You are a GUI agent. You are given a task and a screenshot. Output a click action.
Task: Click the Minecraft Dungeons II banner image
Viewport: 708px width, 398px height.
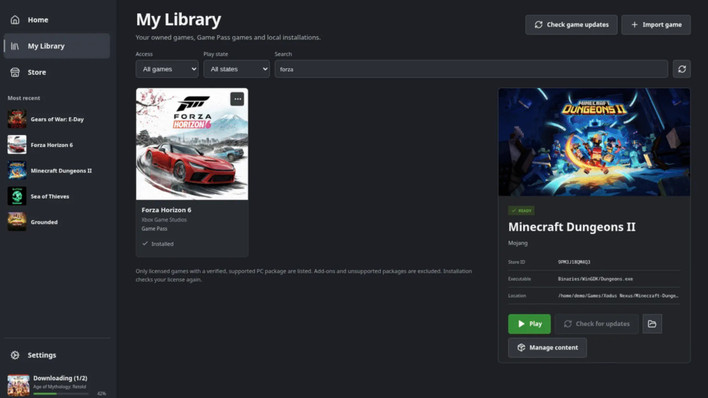[x=594, y=142]
